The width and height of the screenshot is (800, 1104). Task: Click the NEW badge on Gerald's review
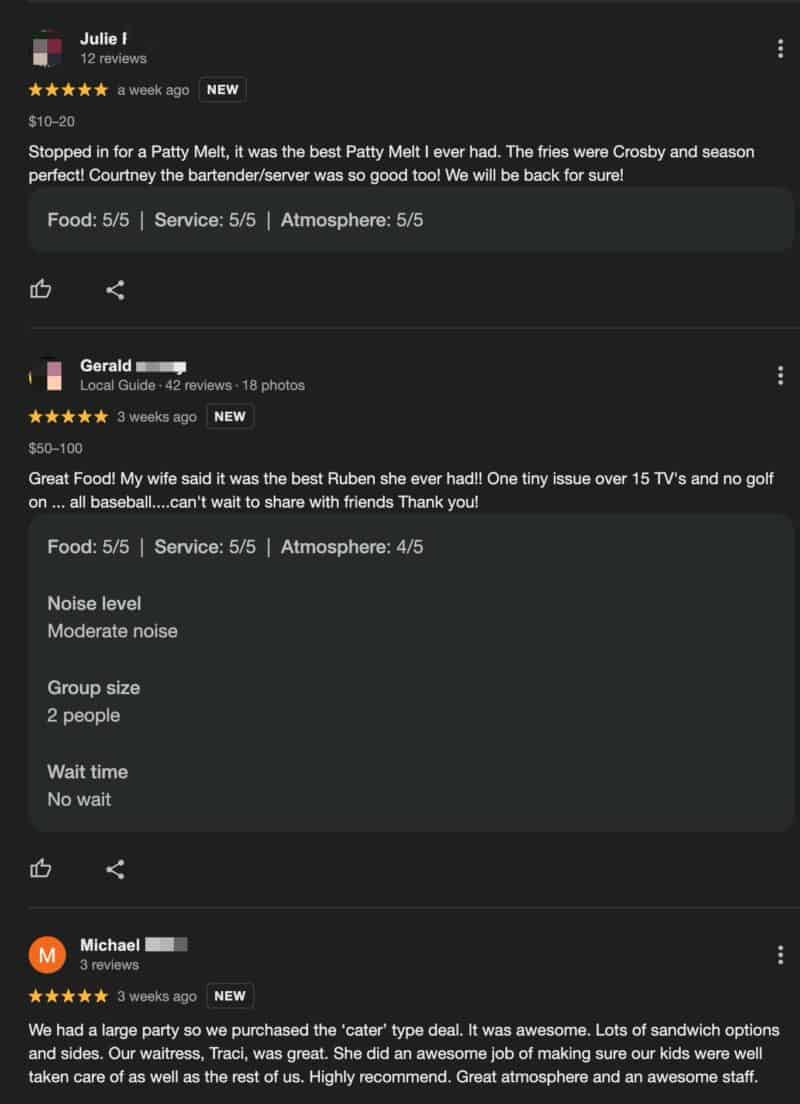230,416
